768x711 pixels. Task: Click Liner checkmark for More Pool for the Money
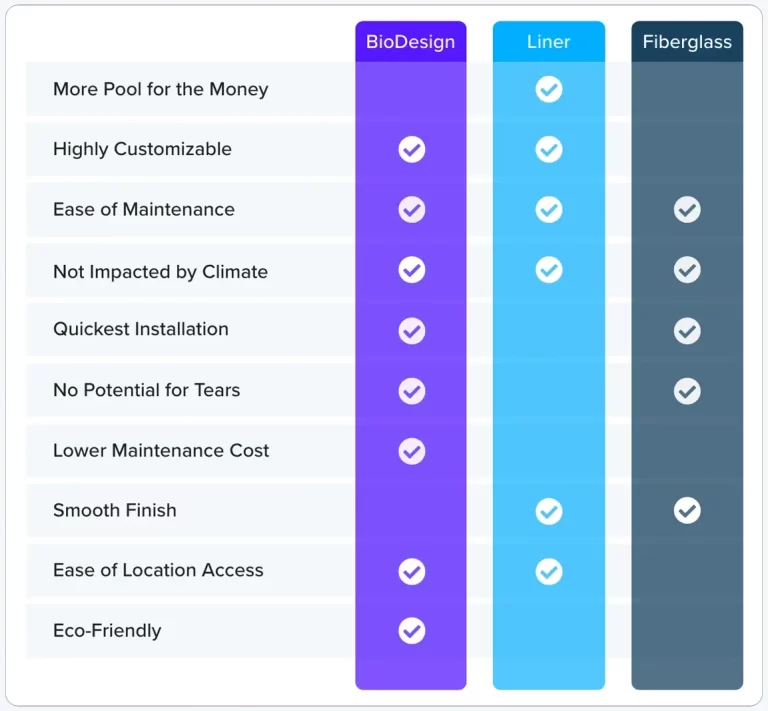[549, 89]
